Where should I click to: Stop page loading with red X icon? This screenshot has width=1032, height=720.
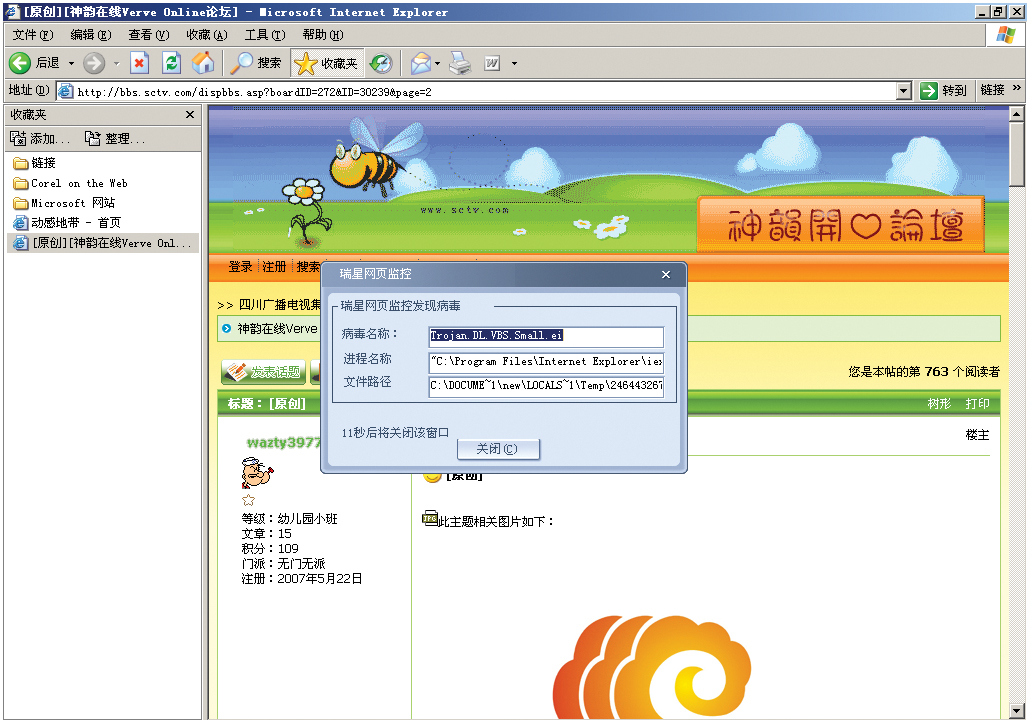click(139, 63)
